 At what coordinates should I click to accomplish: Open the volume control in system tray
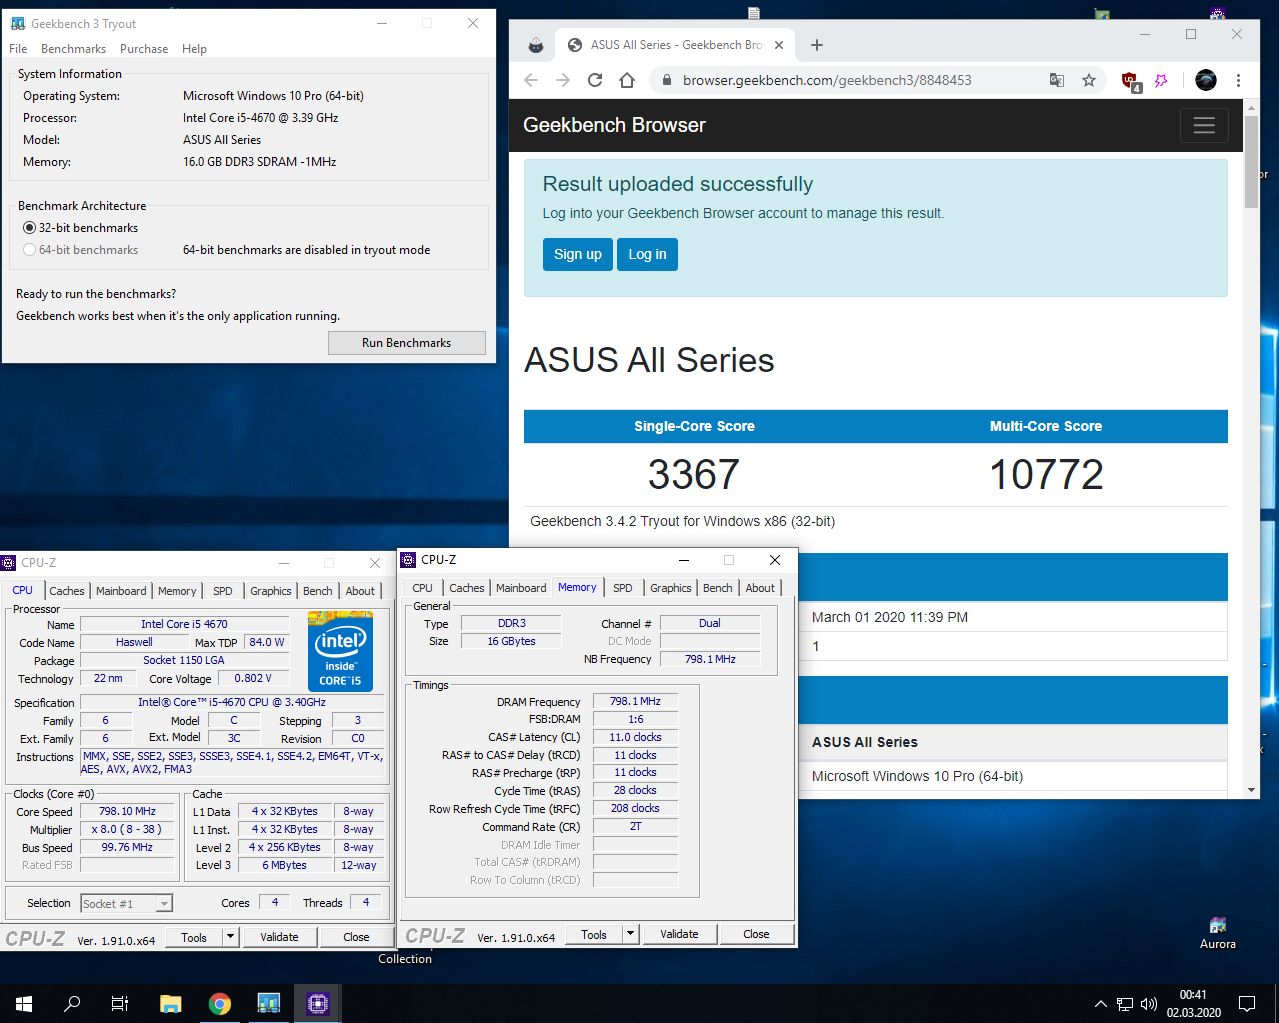(x=1149, y=1004)
